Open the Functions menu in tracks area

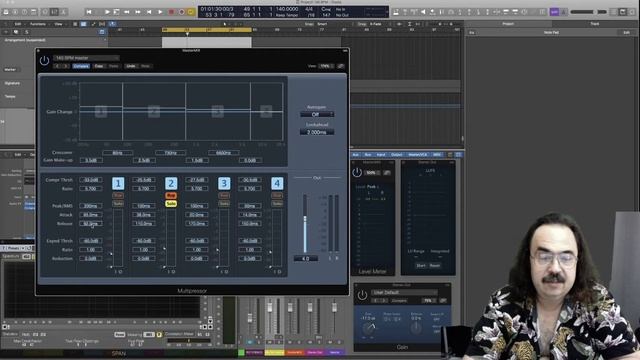click(x=38, y=24)
